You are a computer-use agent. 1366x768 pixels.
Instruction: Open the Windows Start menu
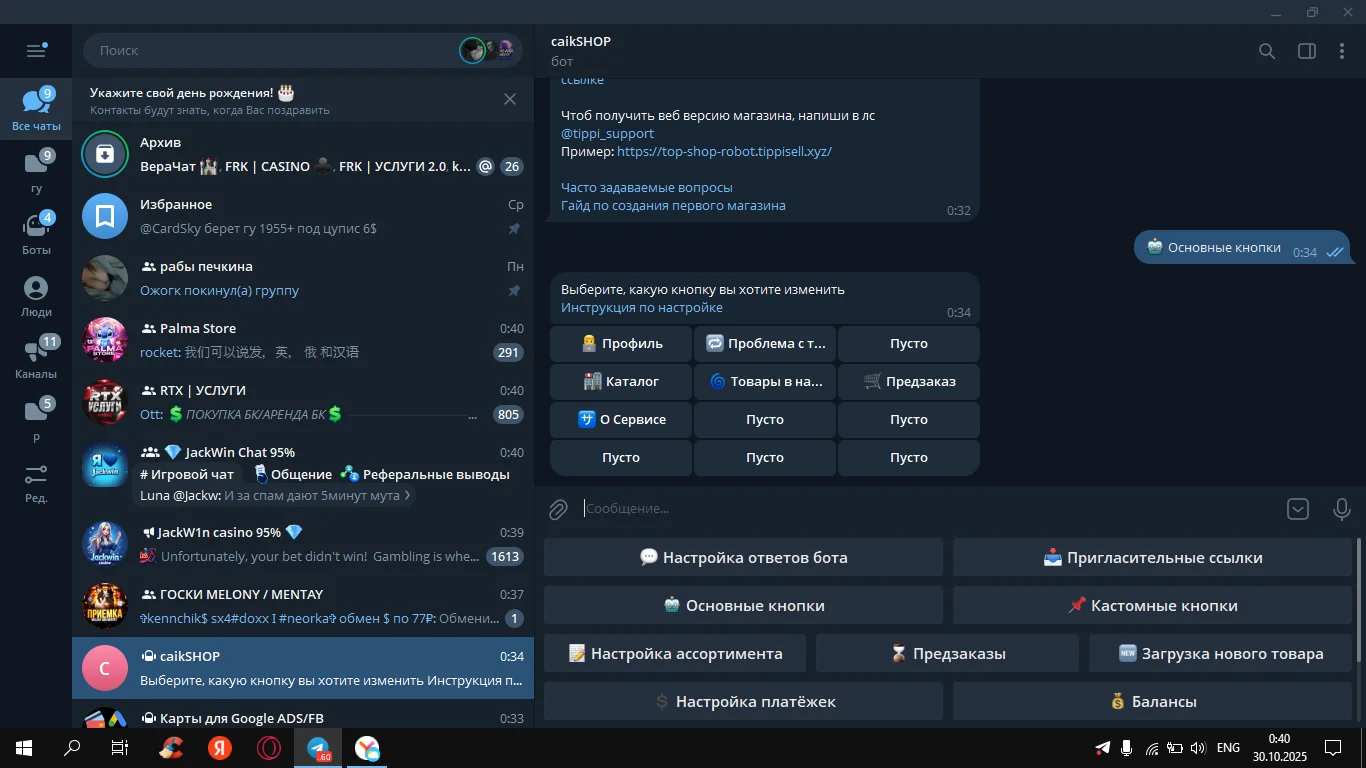coord(23,748)
